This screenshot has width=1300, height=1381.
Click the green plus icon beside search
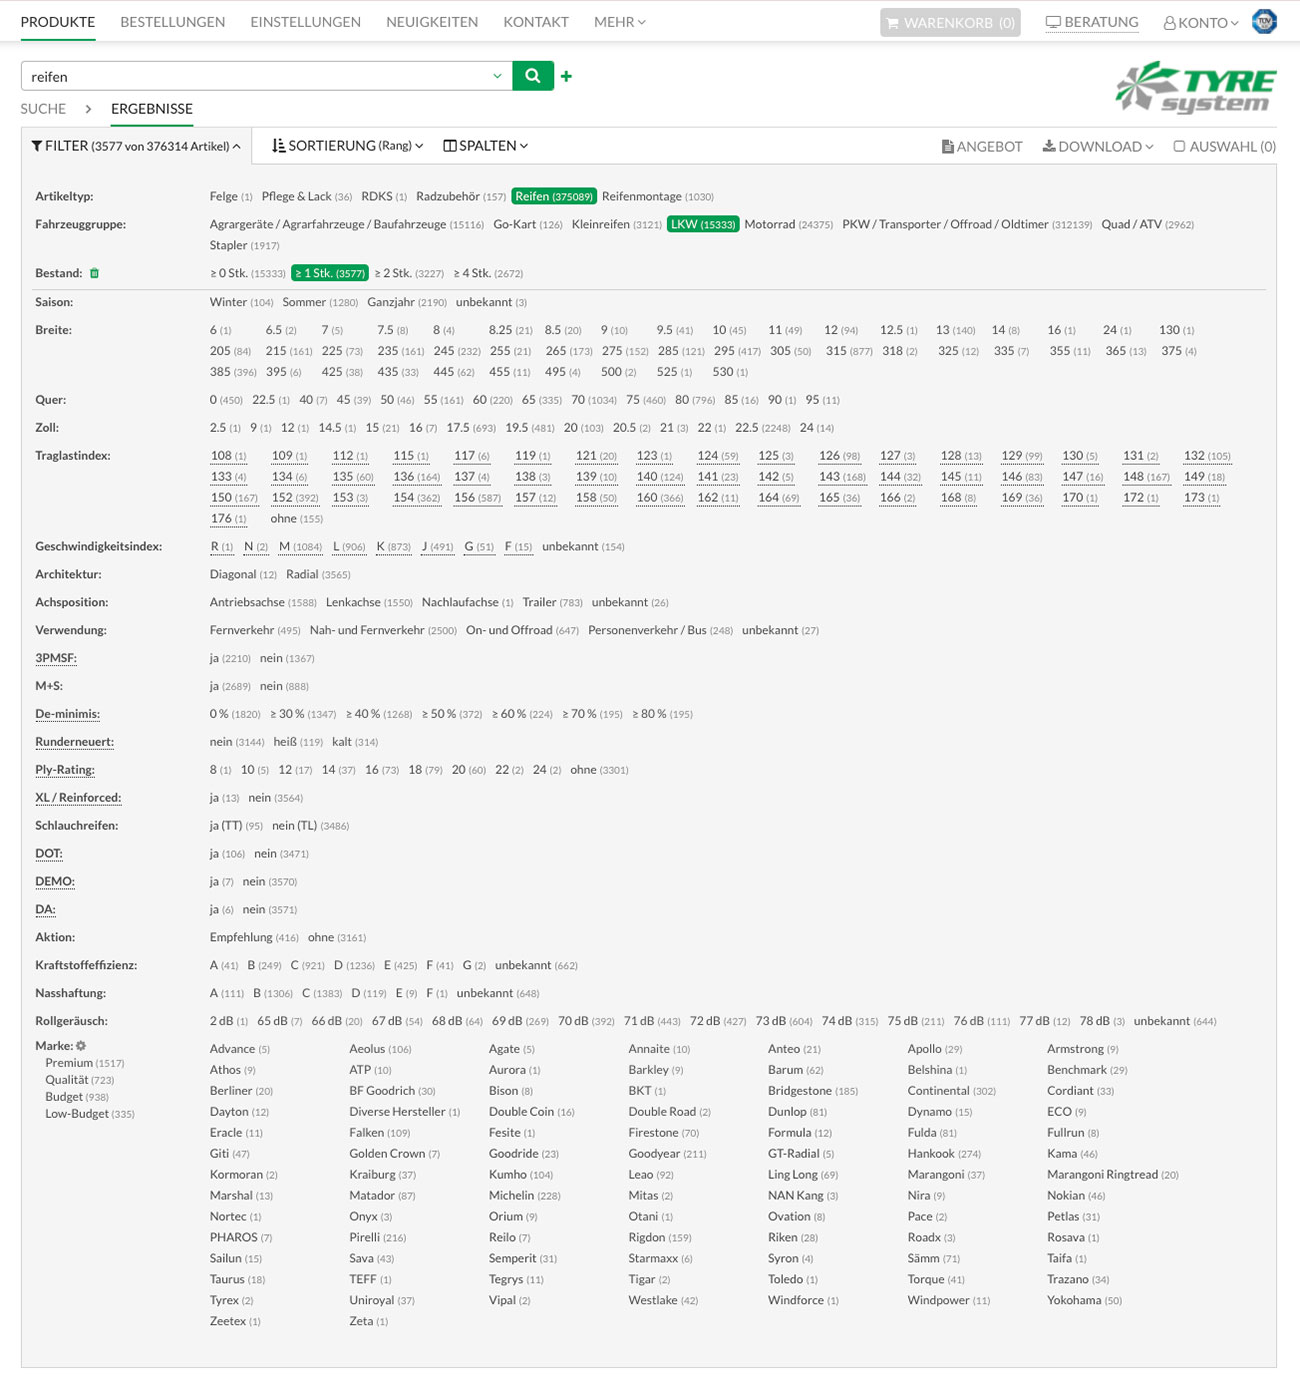pos(566,76)
